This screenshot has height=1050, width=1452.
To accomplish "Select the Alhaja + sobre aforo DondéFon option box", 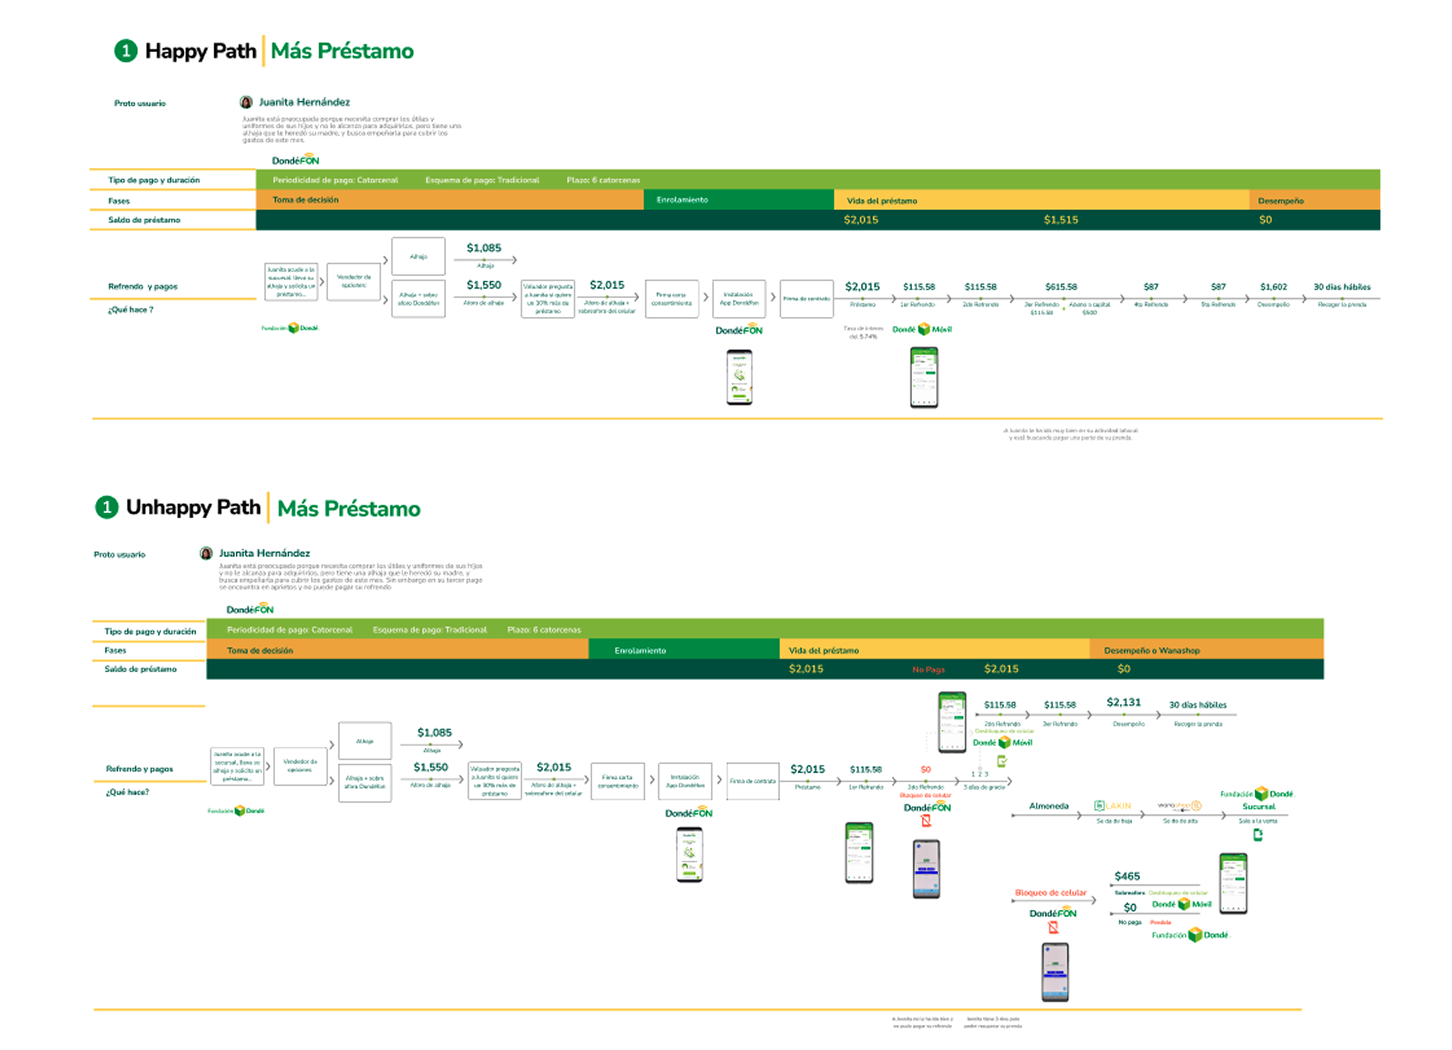I will (x=418, y=297).
